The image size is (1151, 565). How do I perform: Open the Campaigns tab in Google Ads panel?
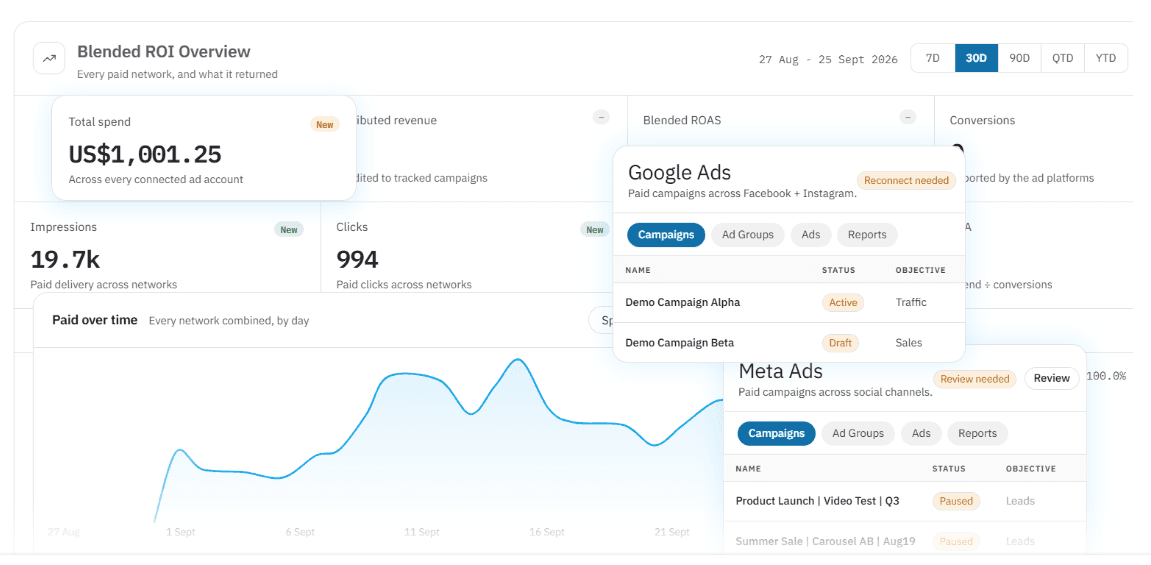tap(666, 235)
